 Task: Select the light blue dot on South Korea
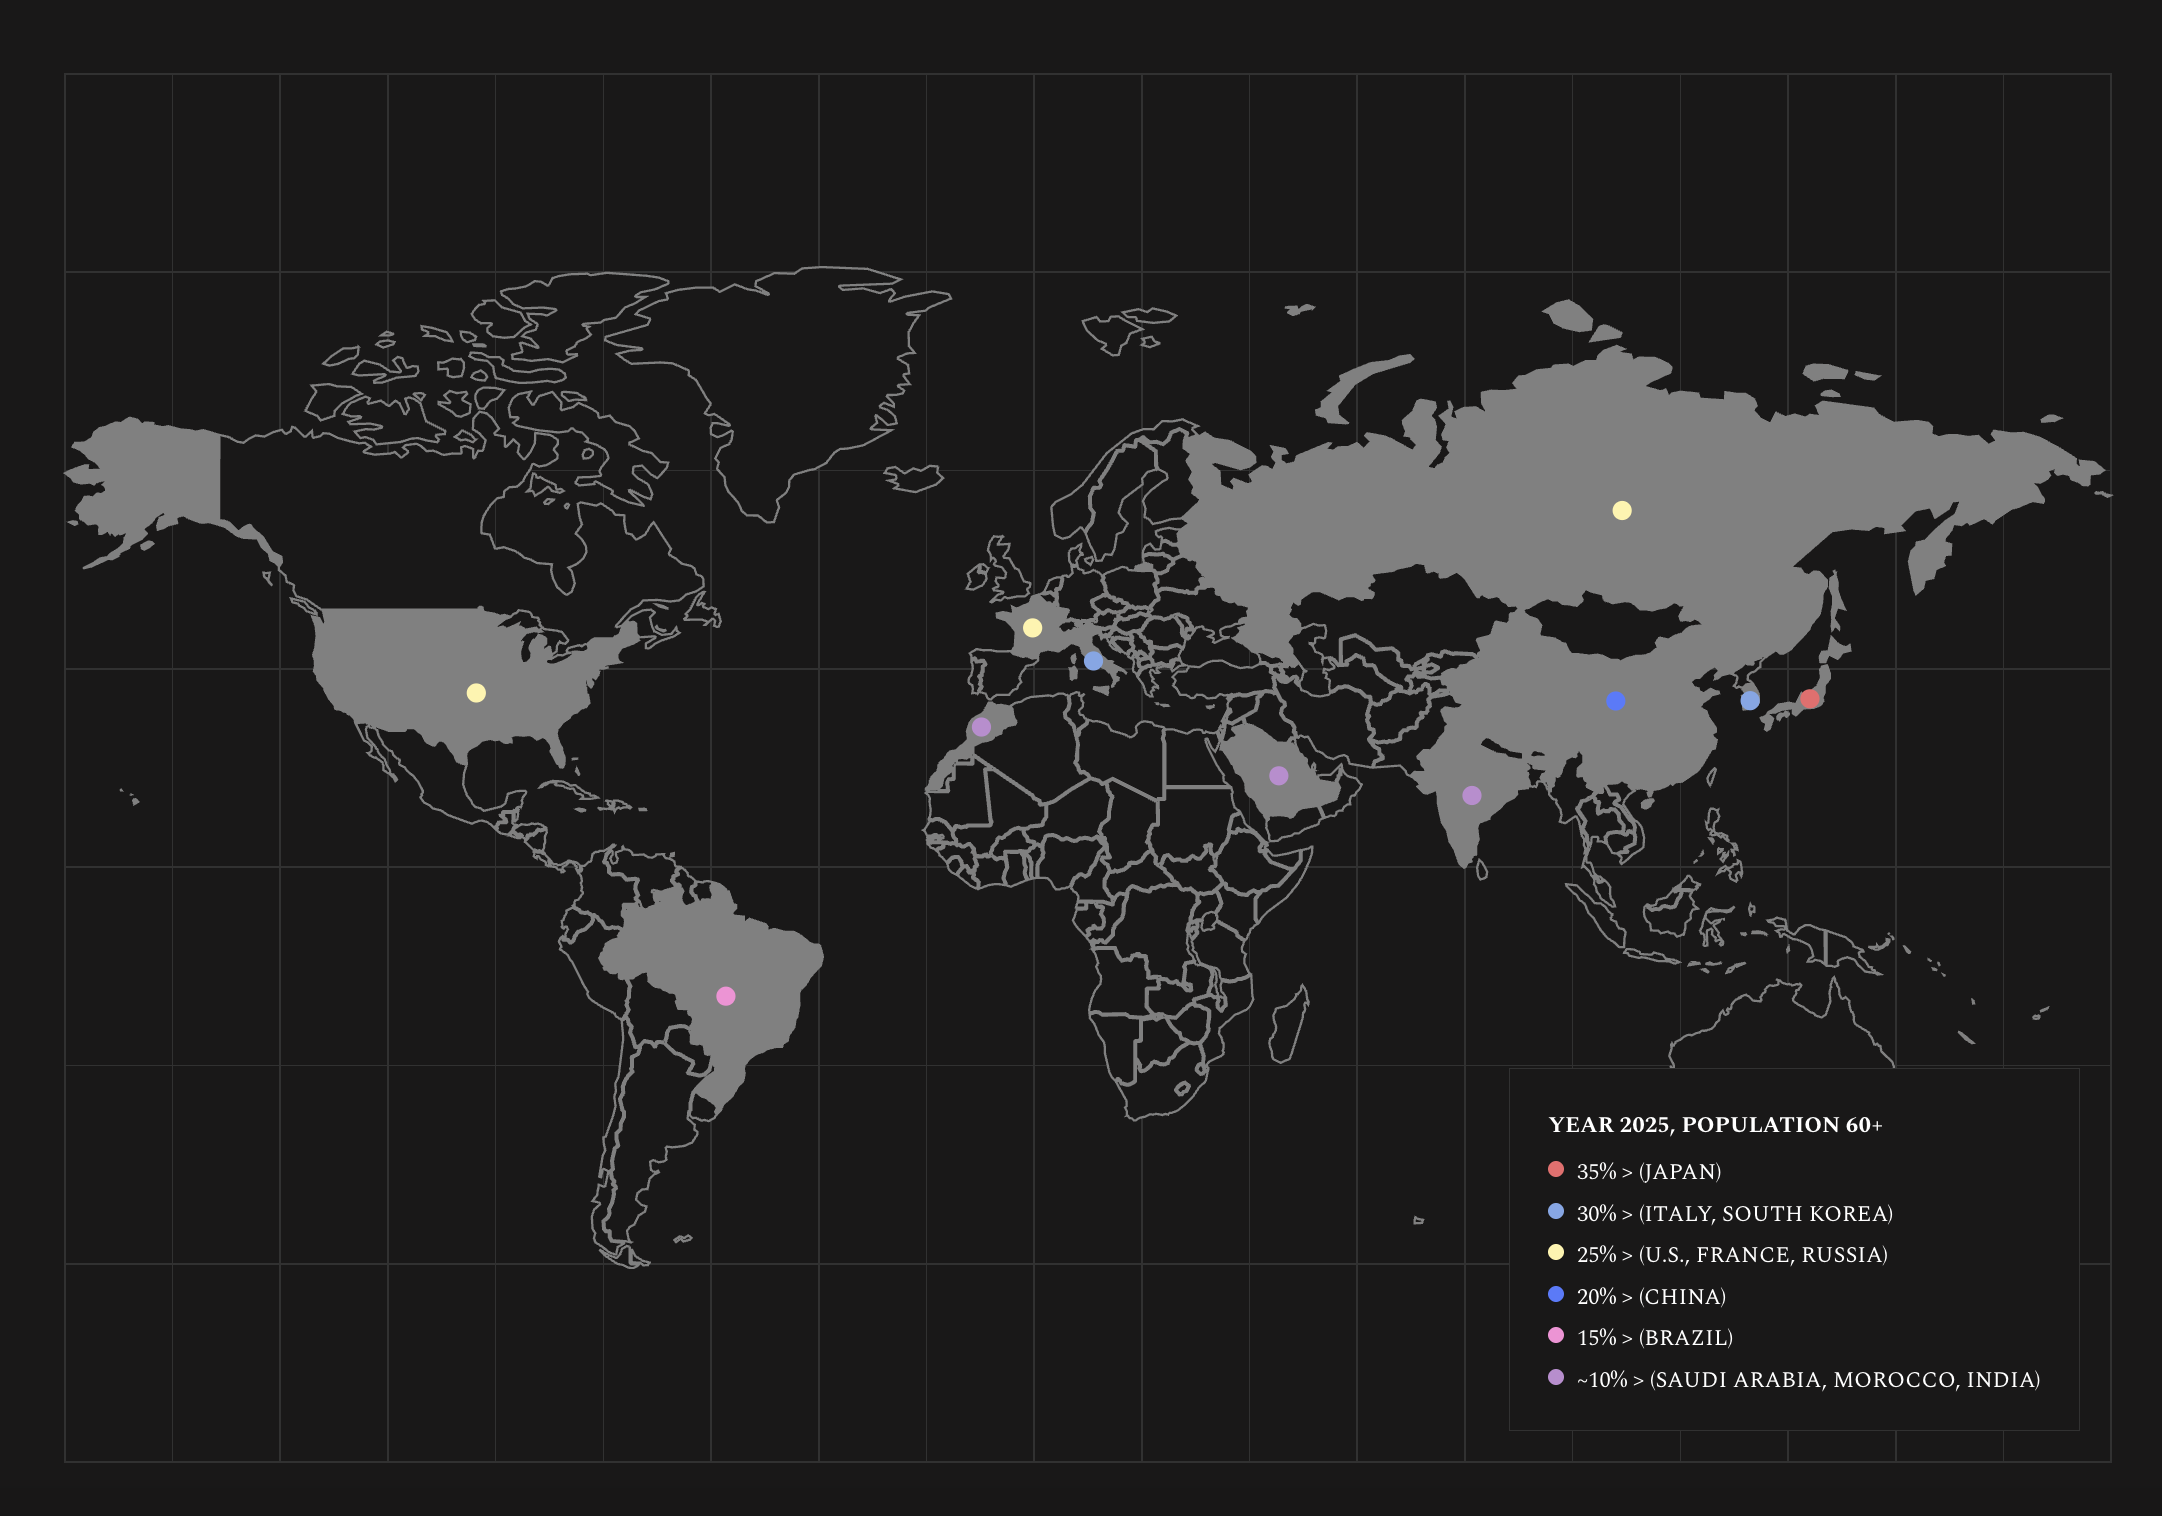1749,700
